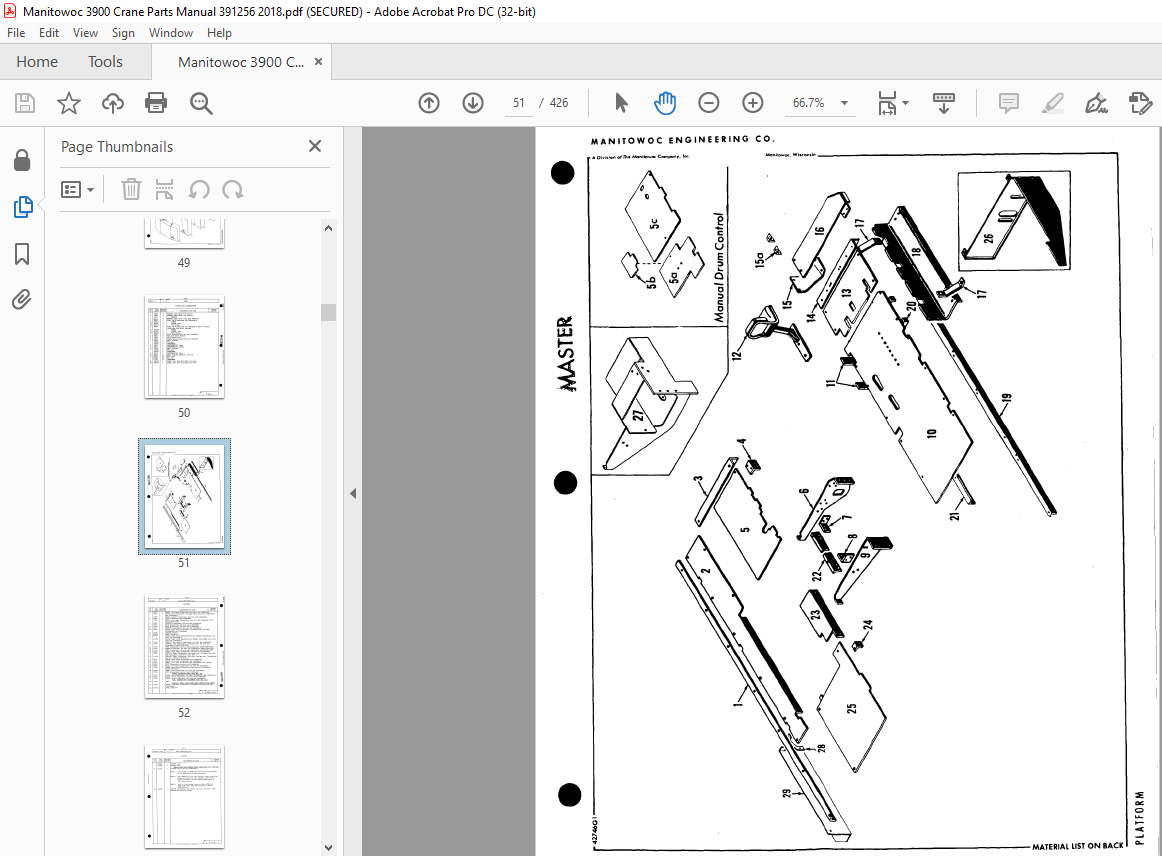1162x856 pixels.
Task: Select page 52 thumbnail
Action: coord(185,647)
